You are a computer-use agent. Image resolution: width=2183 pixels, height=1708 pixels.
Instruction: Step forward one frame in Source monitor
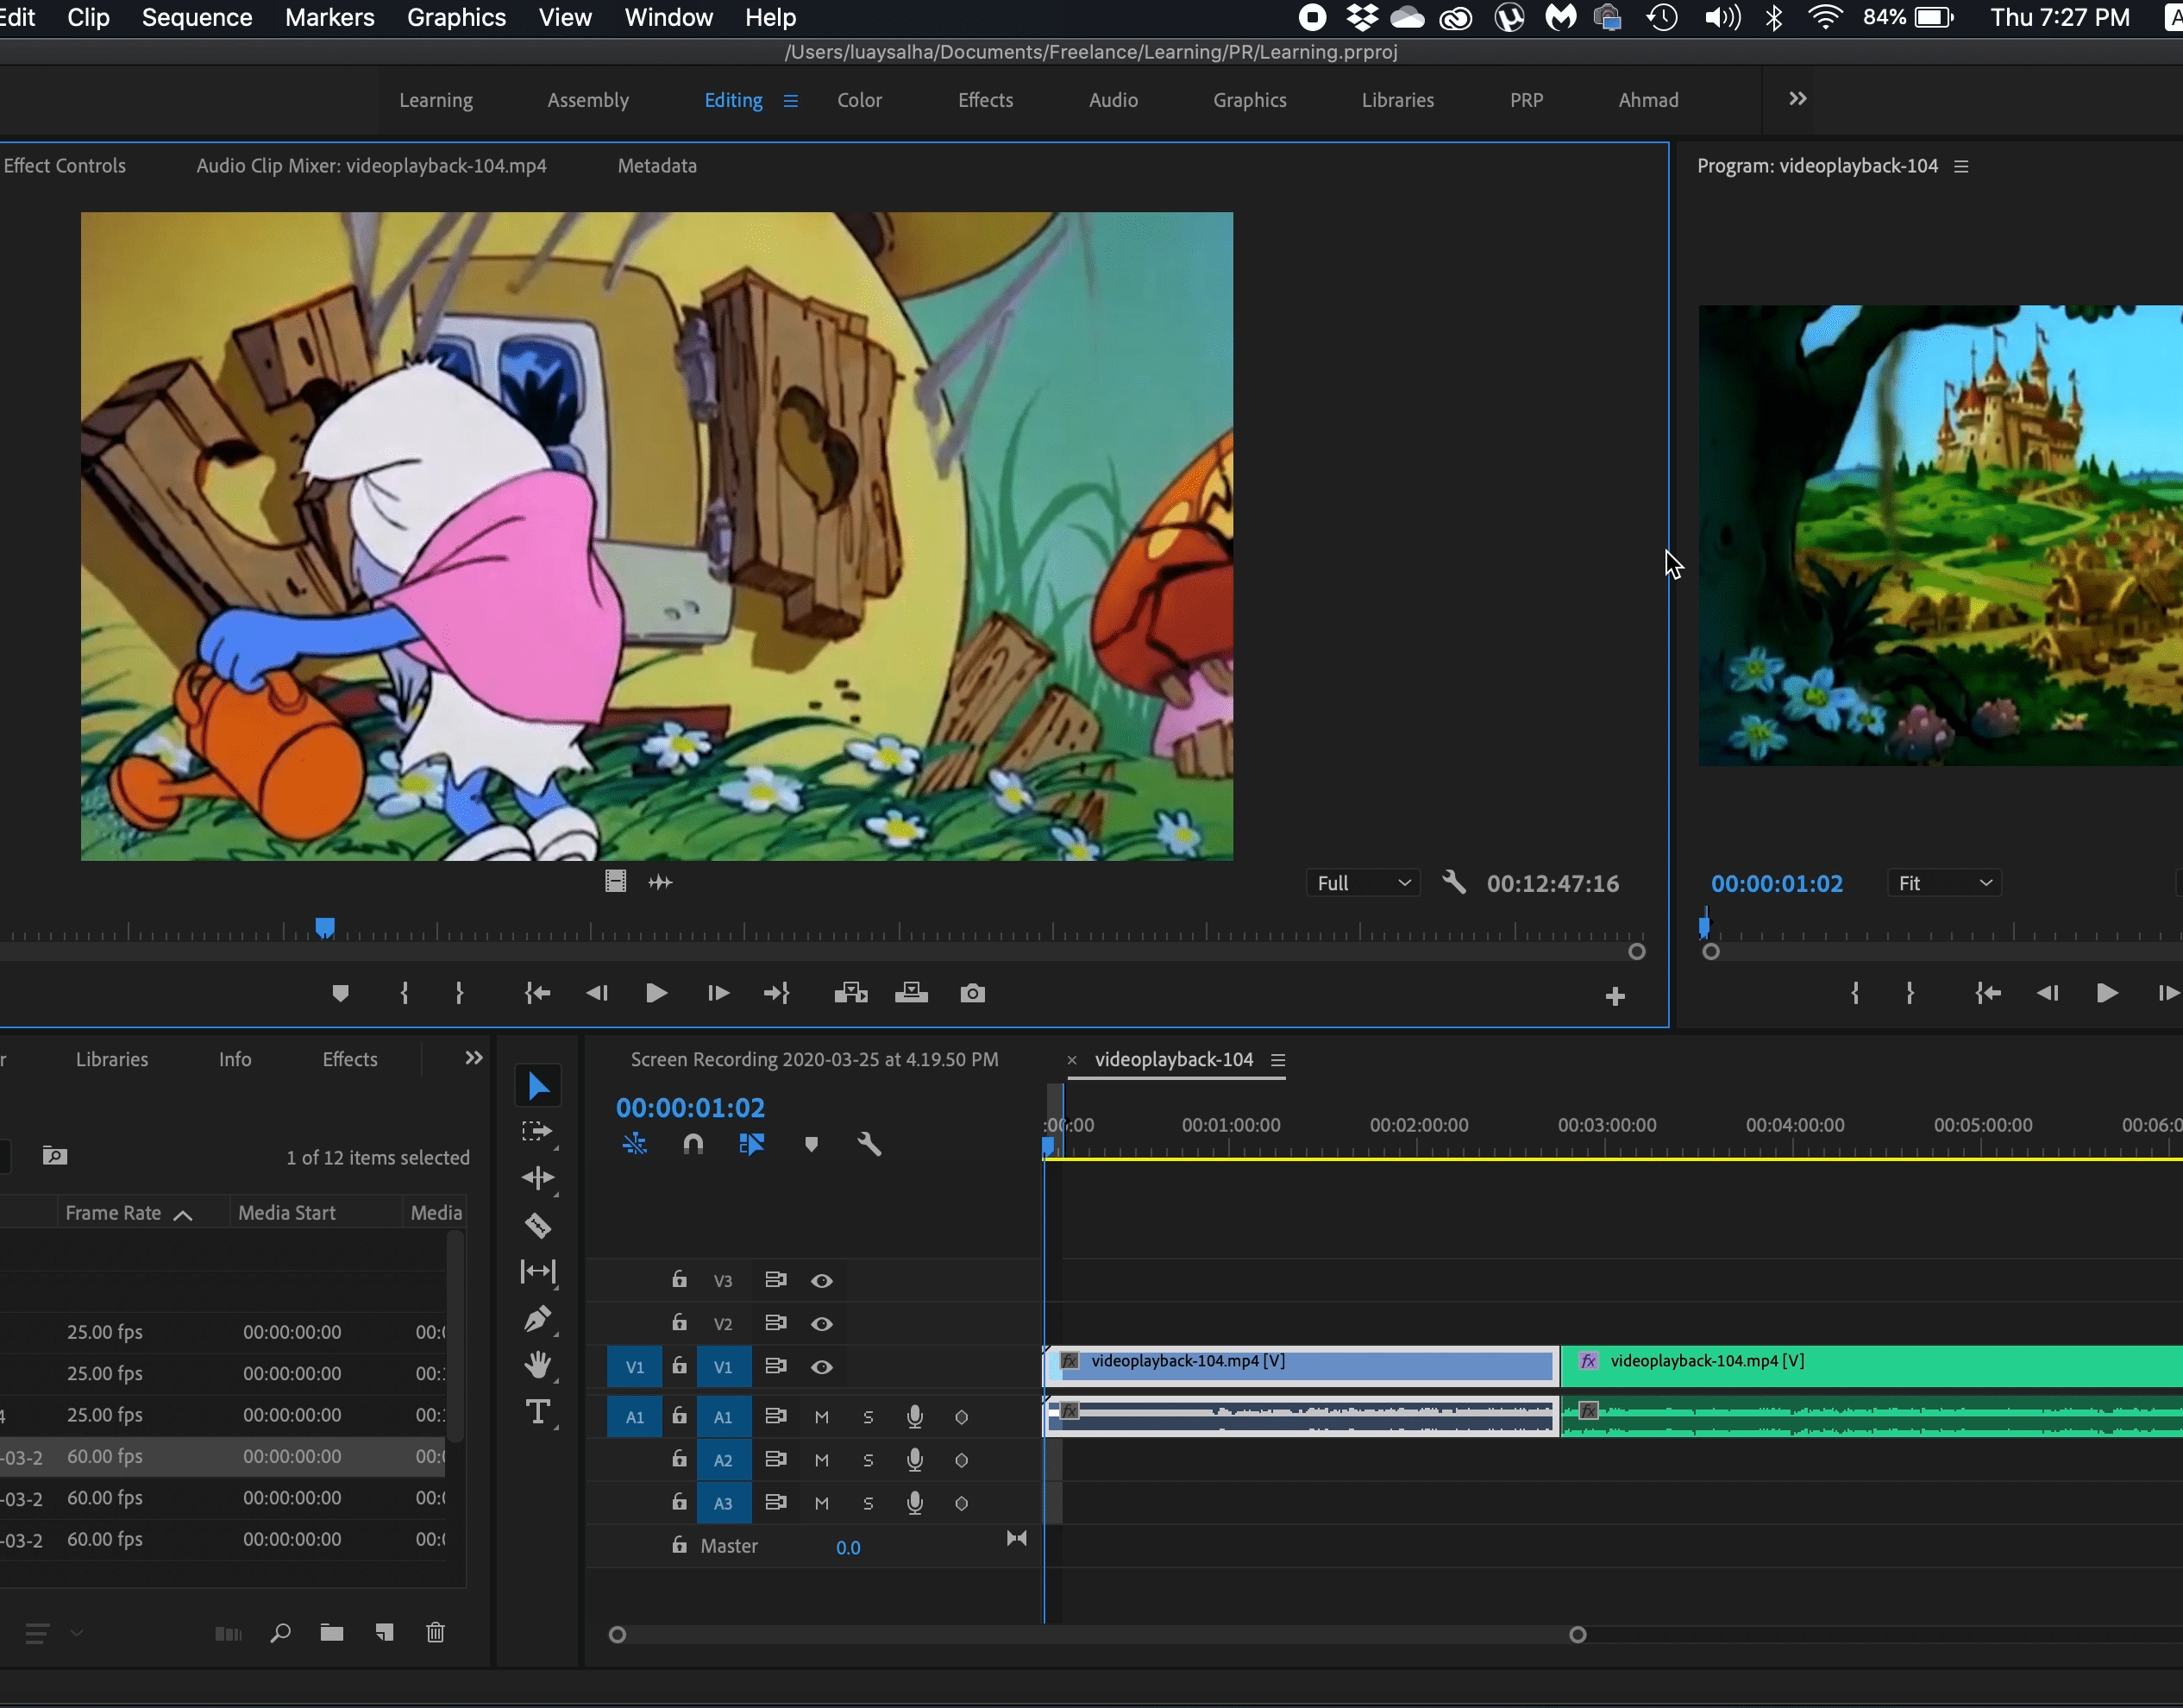click(718, 993)
